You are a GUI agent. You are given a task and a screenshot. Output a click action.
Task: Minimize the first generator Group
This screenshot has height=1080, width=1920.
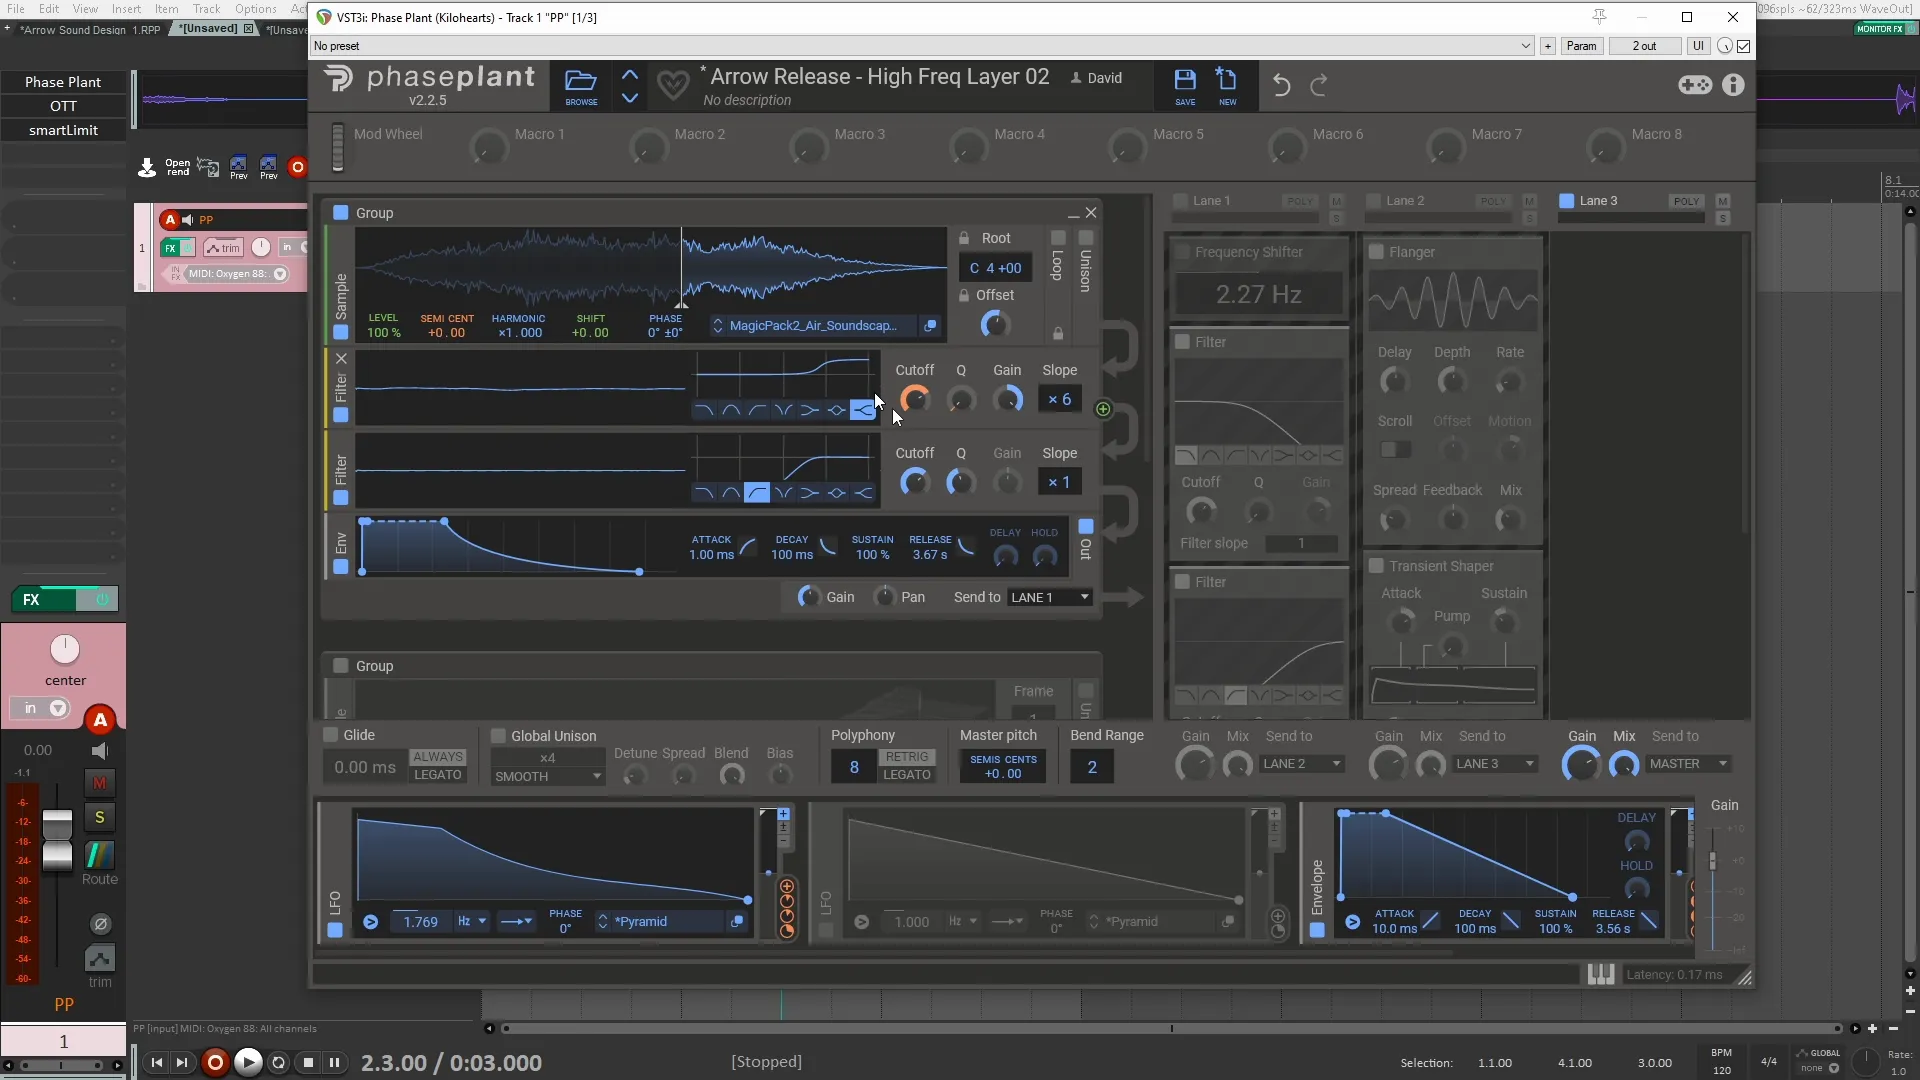[x=1073, y=213]
